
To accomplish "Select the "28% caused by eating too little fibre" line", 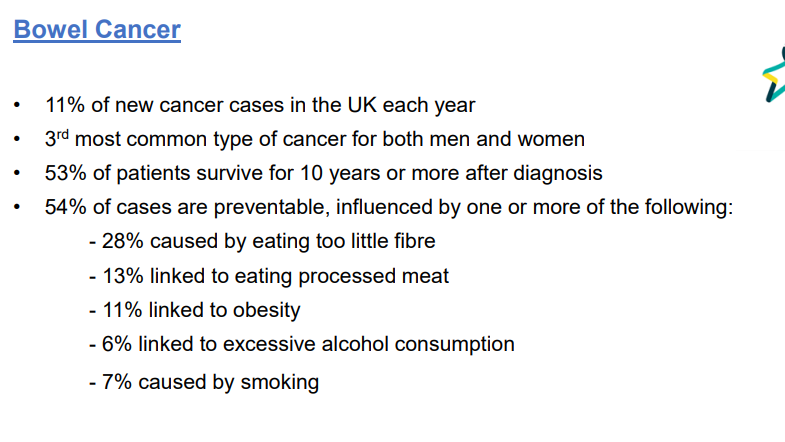I will coord(262,242).
